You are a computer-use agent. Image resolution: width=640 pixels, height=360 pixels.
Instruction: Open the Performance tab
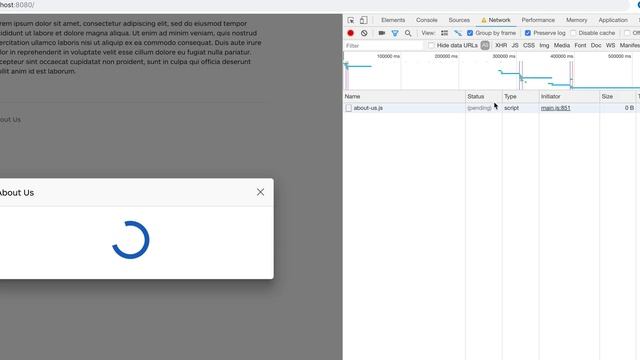tap(538, 20)
